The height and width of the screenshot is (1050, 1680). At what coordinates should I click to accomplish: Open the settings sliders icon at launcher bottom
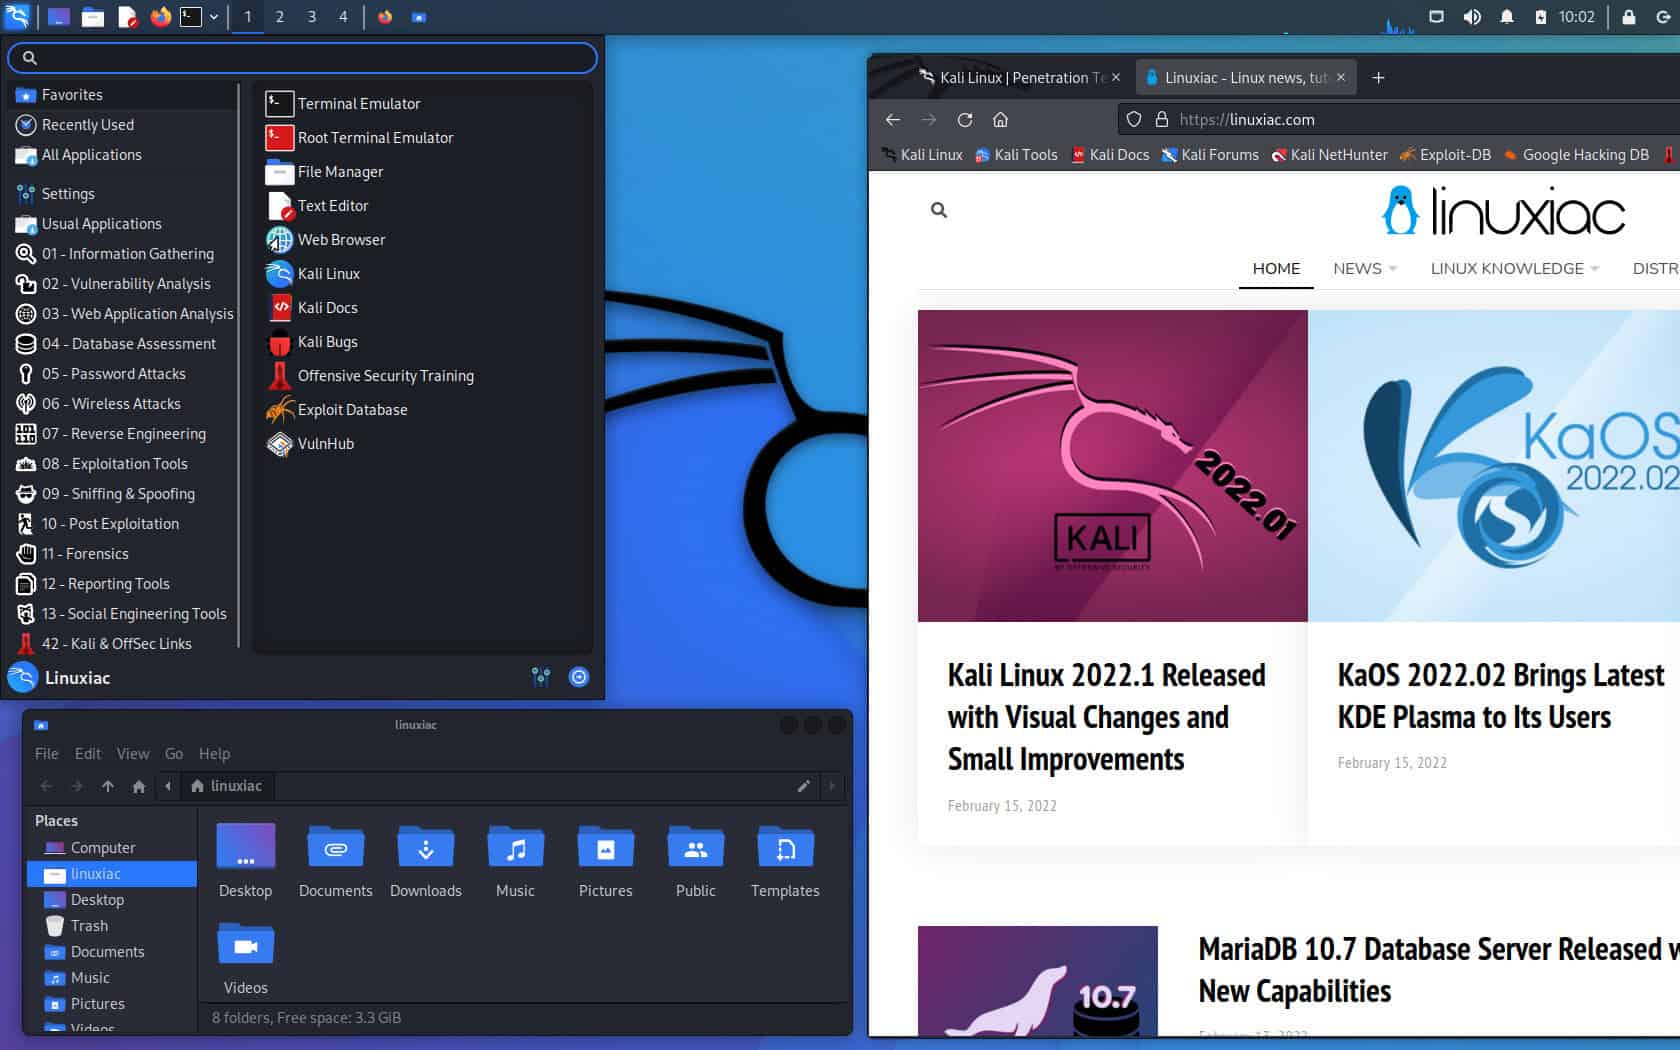[x=541, y=677]
